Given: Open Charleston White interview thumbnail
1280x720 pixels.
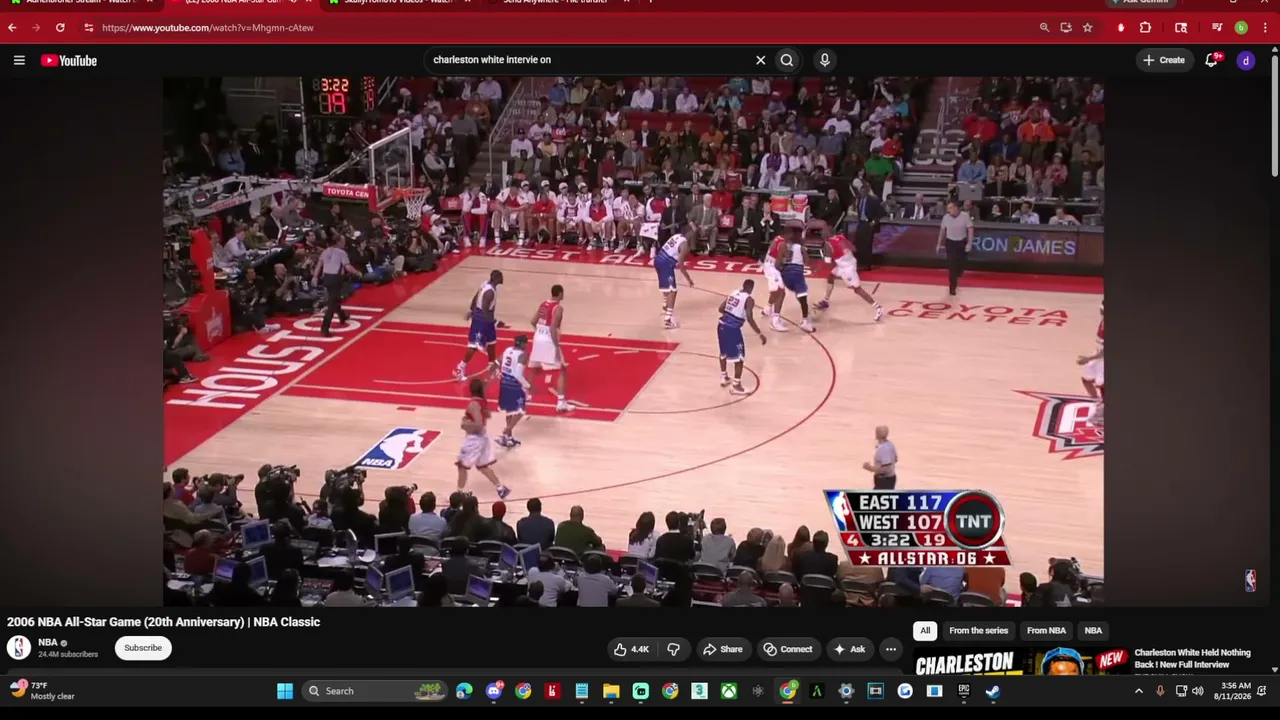Looking at the screenshot, I should pyautogui.click(x=1021, y=662).
